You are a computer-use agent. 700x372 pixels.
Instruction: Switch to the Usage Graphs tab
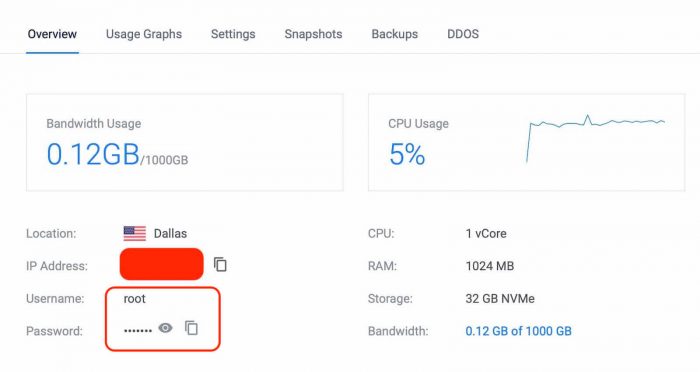(144, 34)
